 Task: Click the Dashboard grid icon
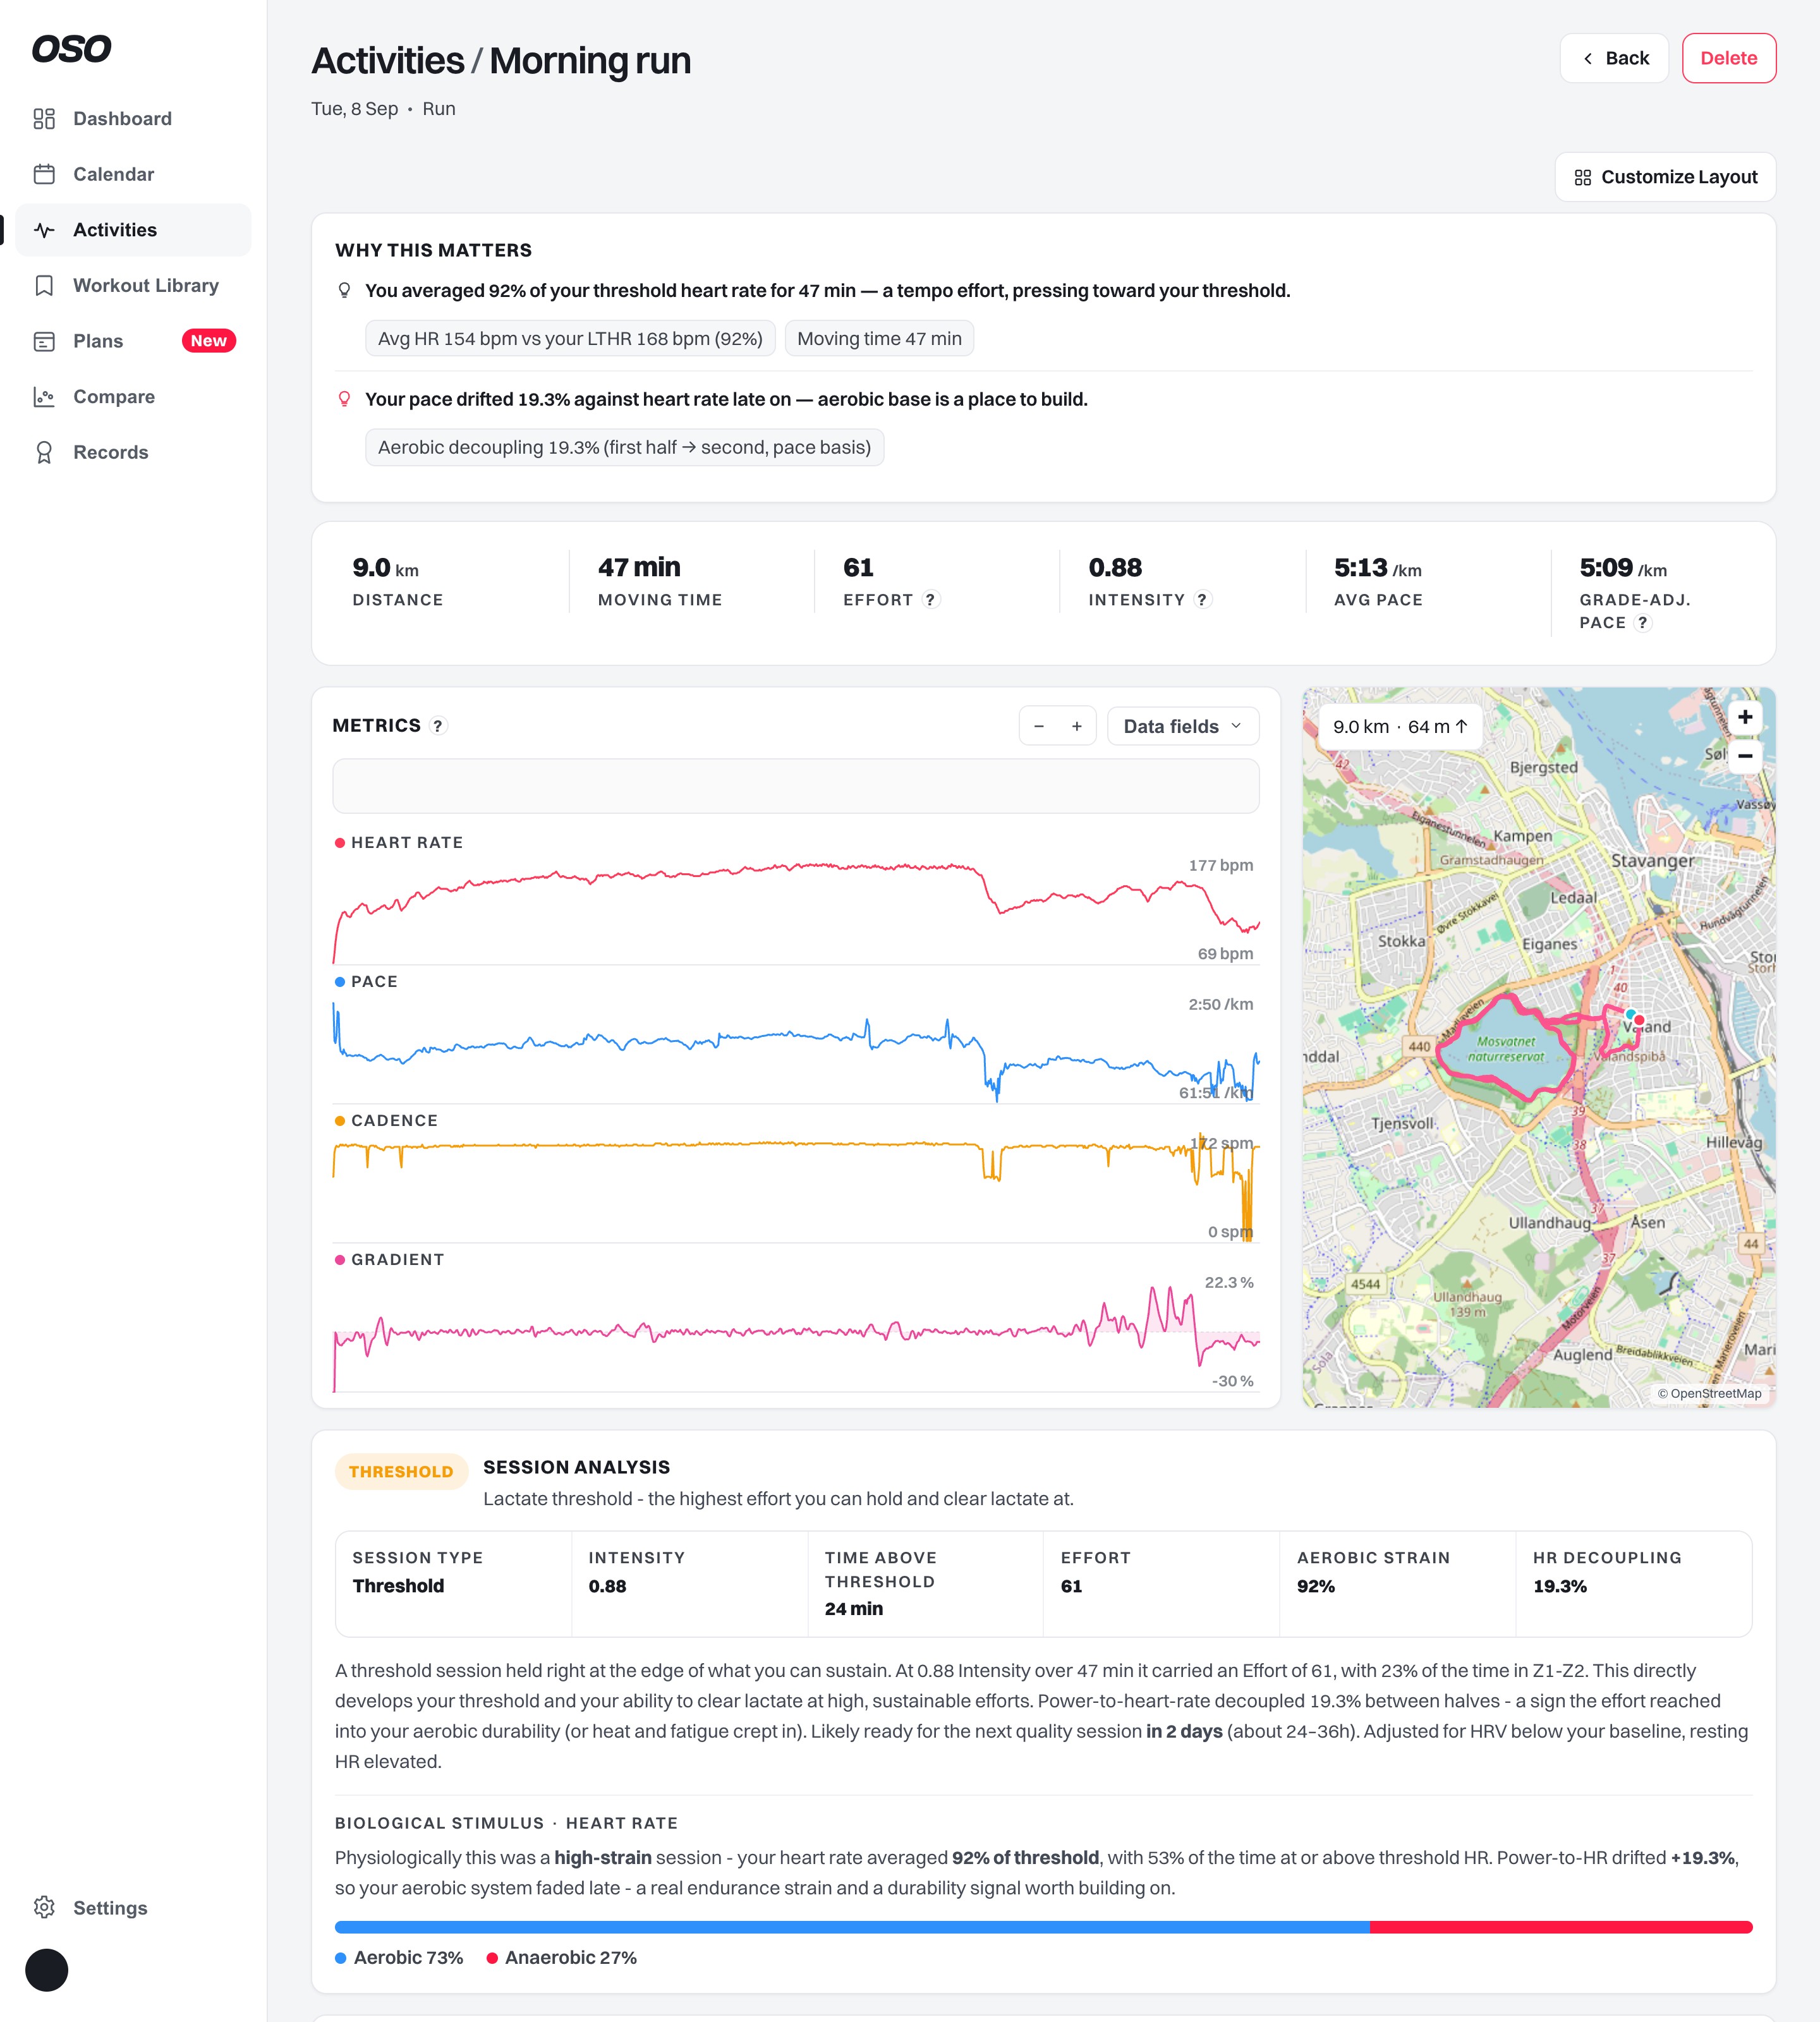(x=44, y=119)
